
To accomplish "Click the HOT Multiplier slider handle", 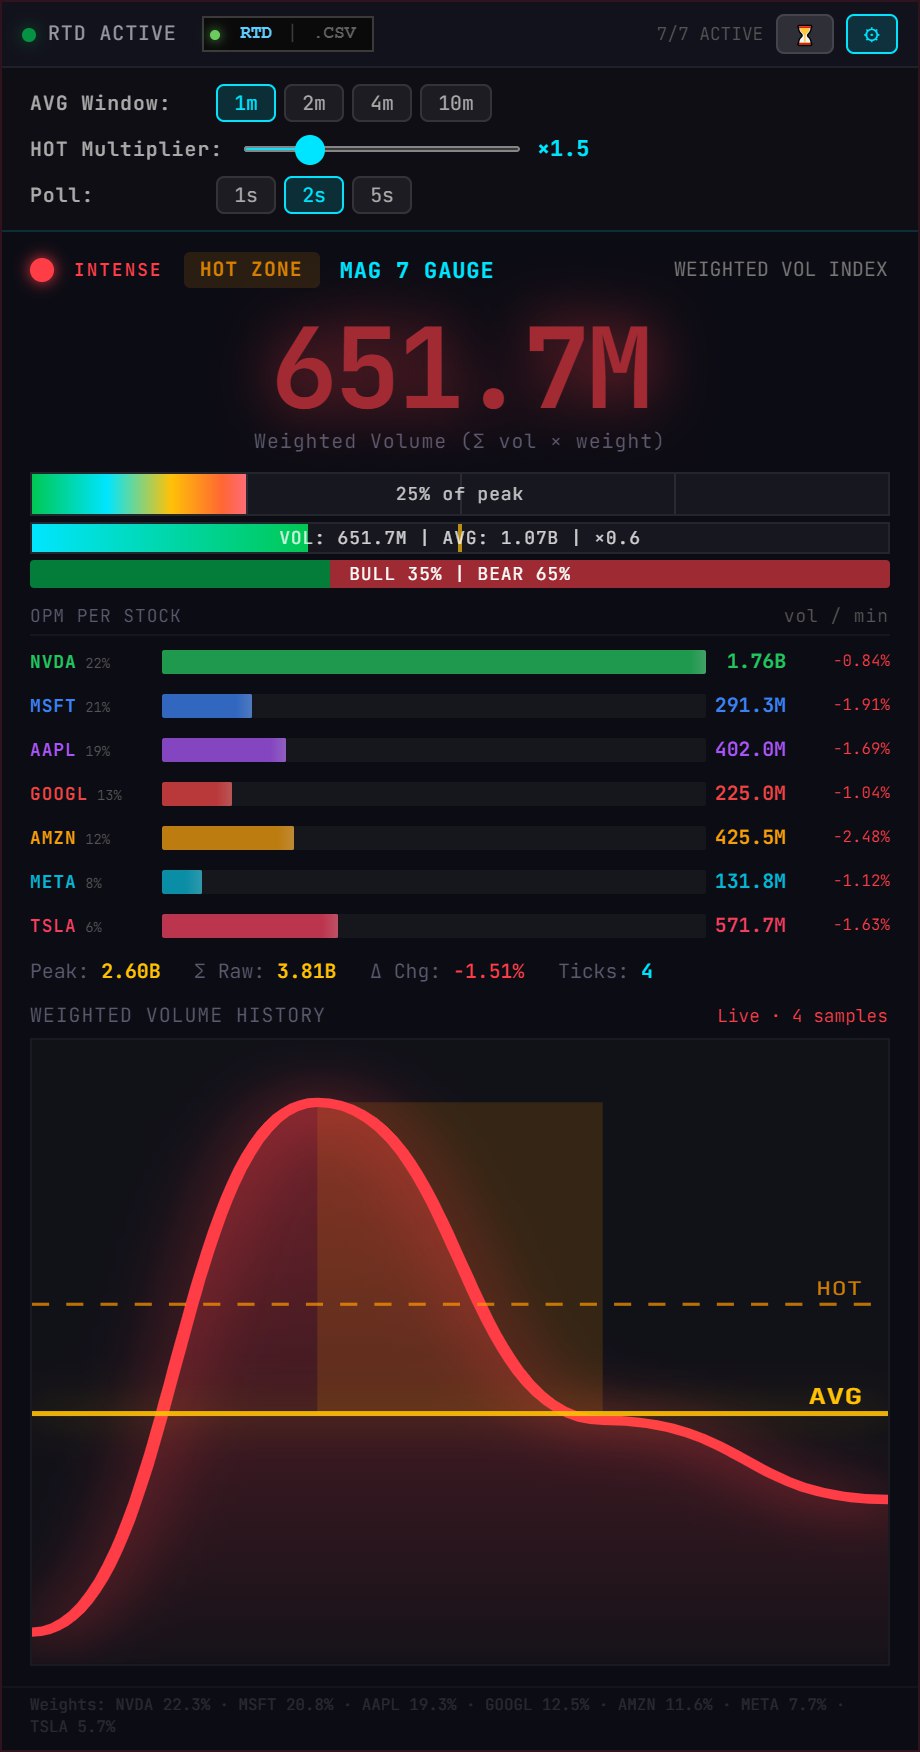I will (310, 149).
